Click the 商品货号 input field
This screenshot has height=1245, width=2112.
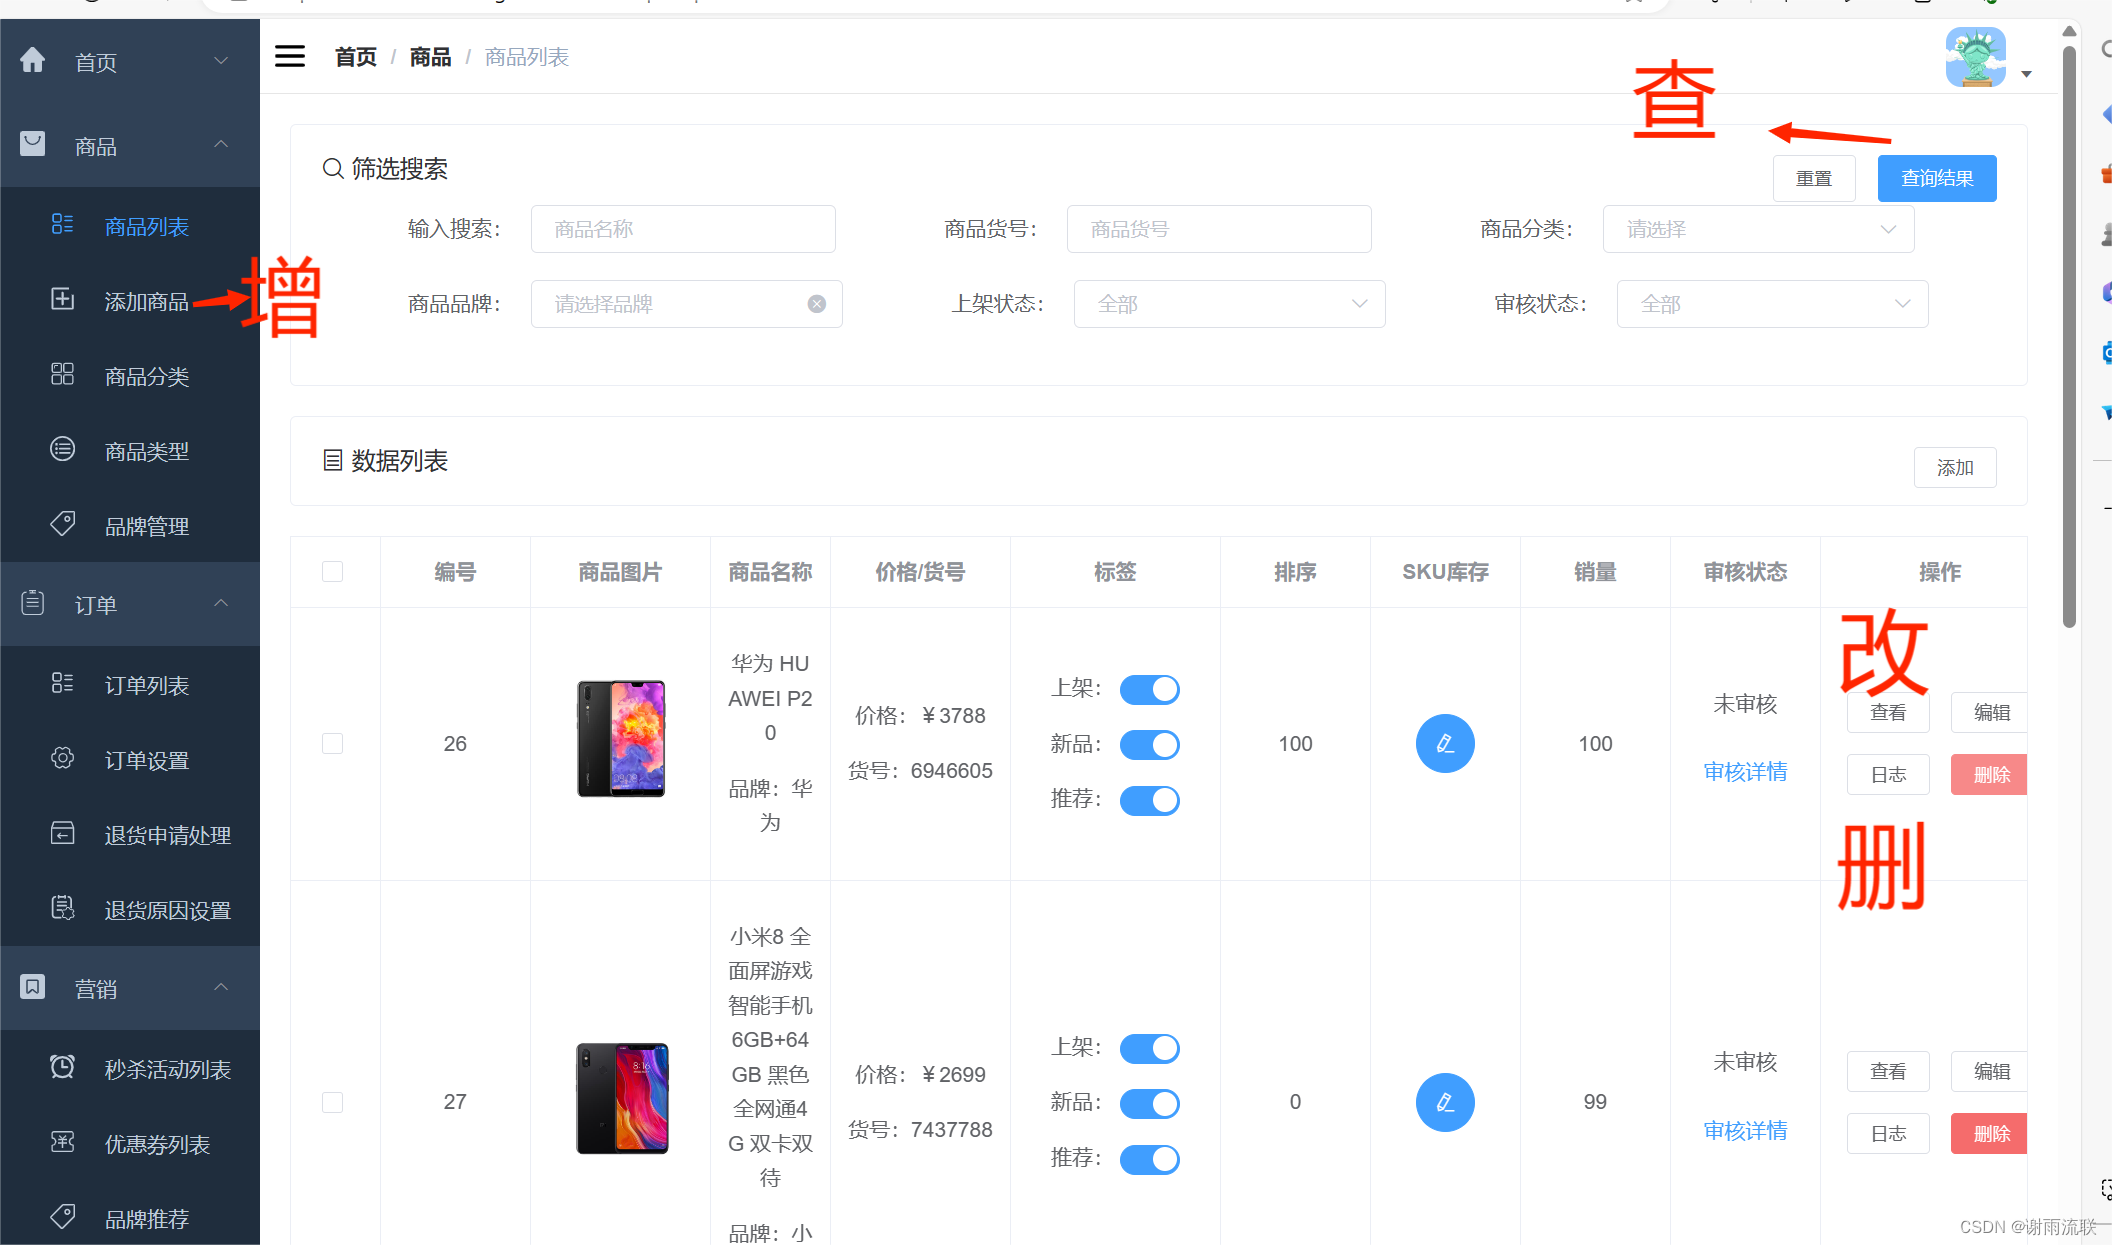point(1218,229)
